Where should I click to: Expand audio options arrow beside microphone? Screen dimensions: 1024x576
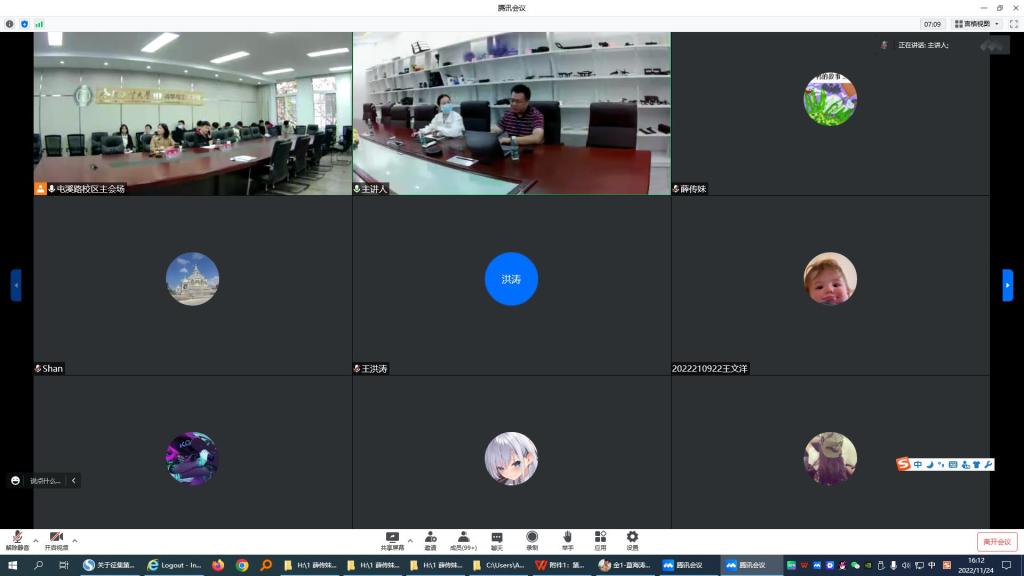coord(36,540)
